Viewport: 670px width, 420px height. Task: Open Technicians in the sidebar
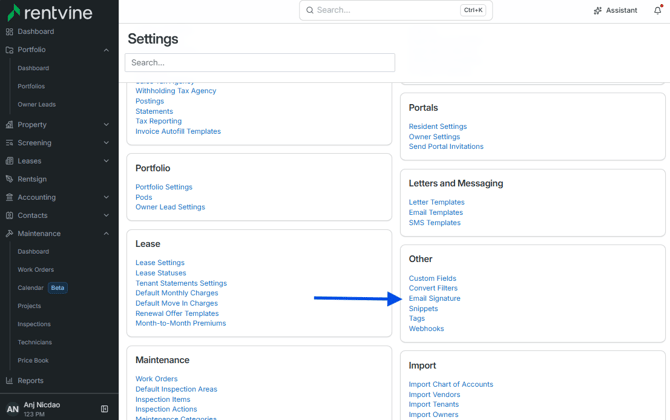(x=35, y=342)
